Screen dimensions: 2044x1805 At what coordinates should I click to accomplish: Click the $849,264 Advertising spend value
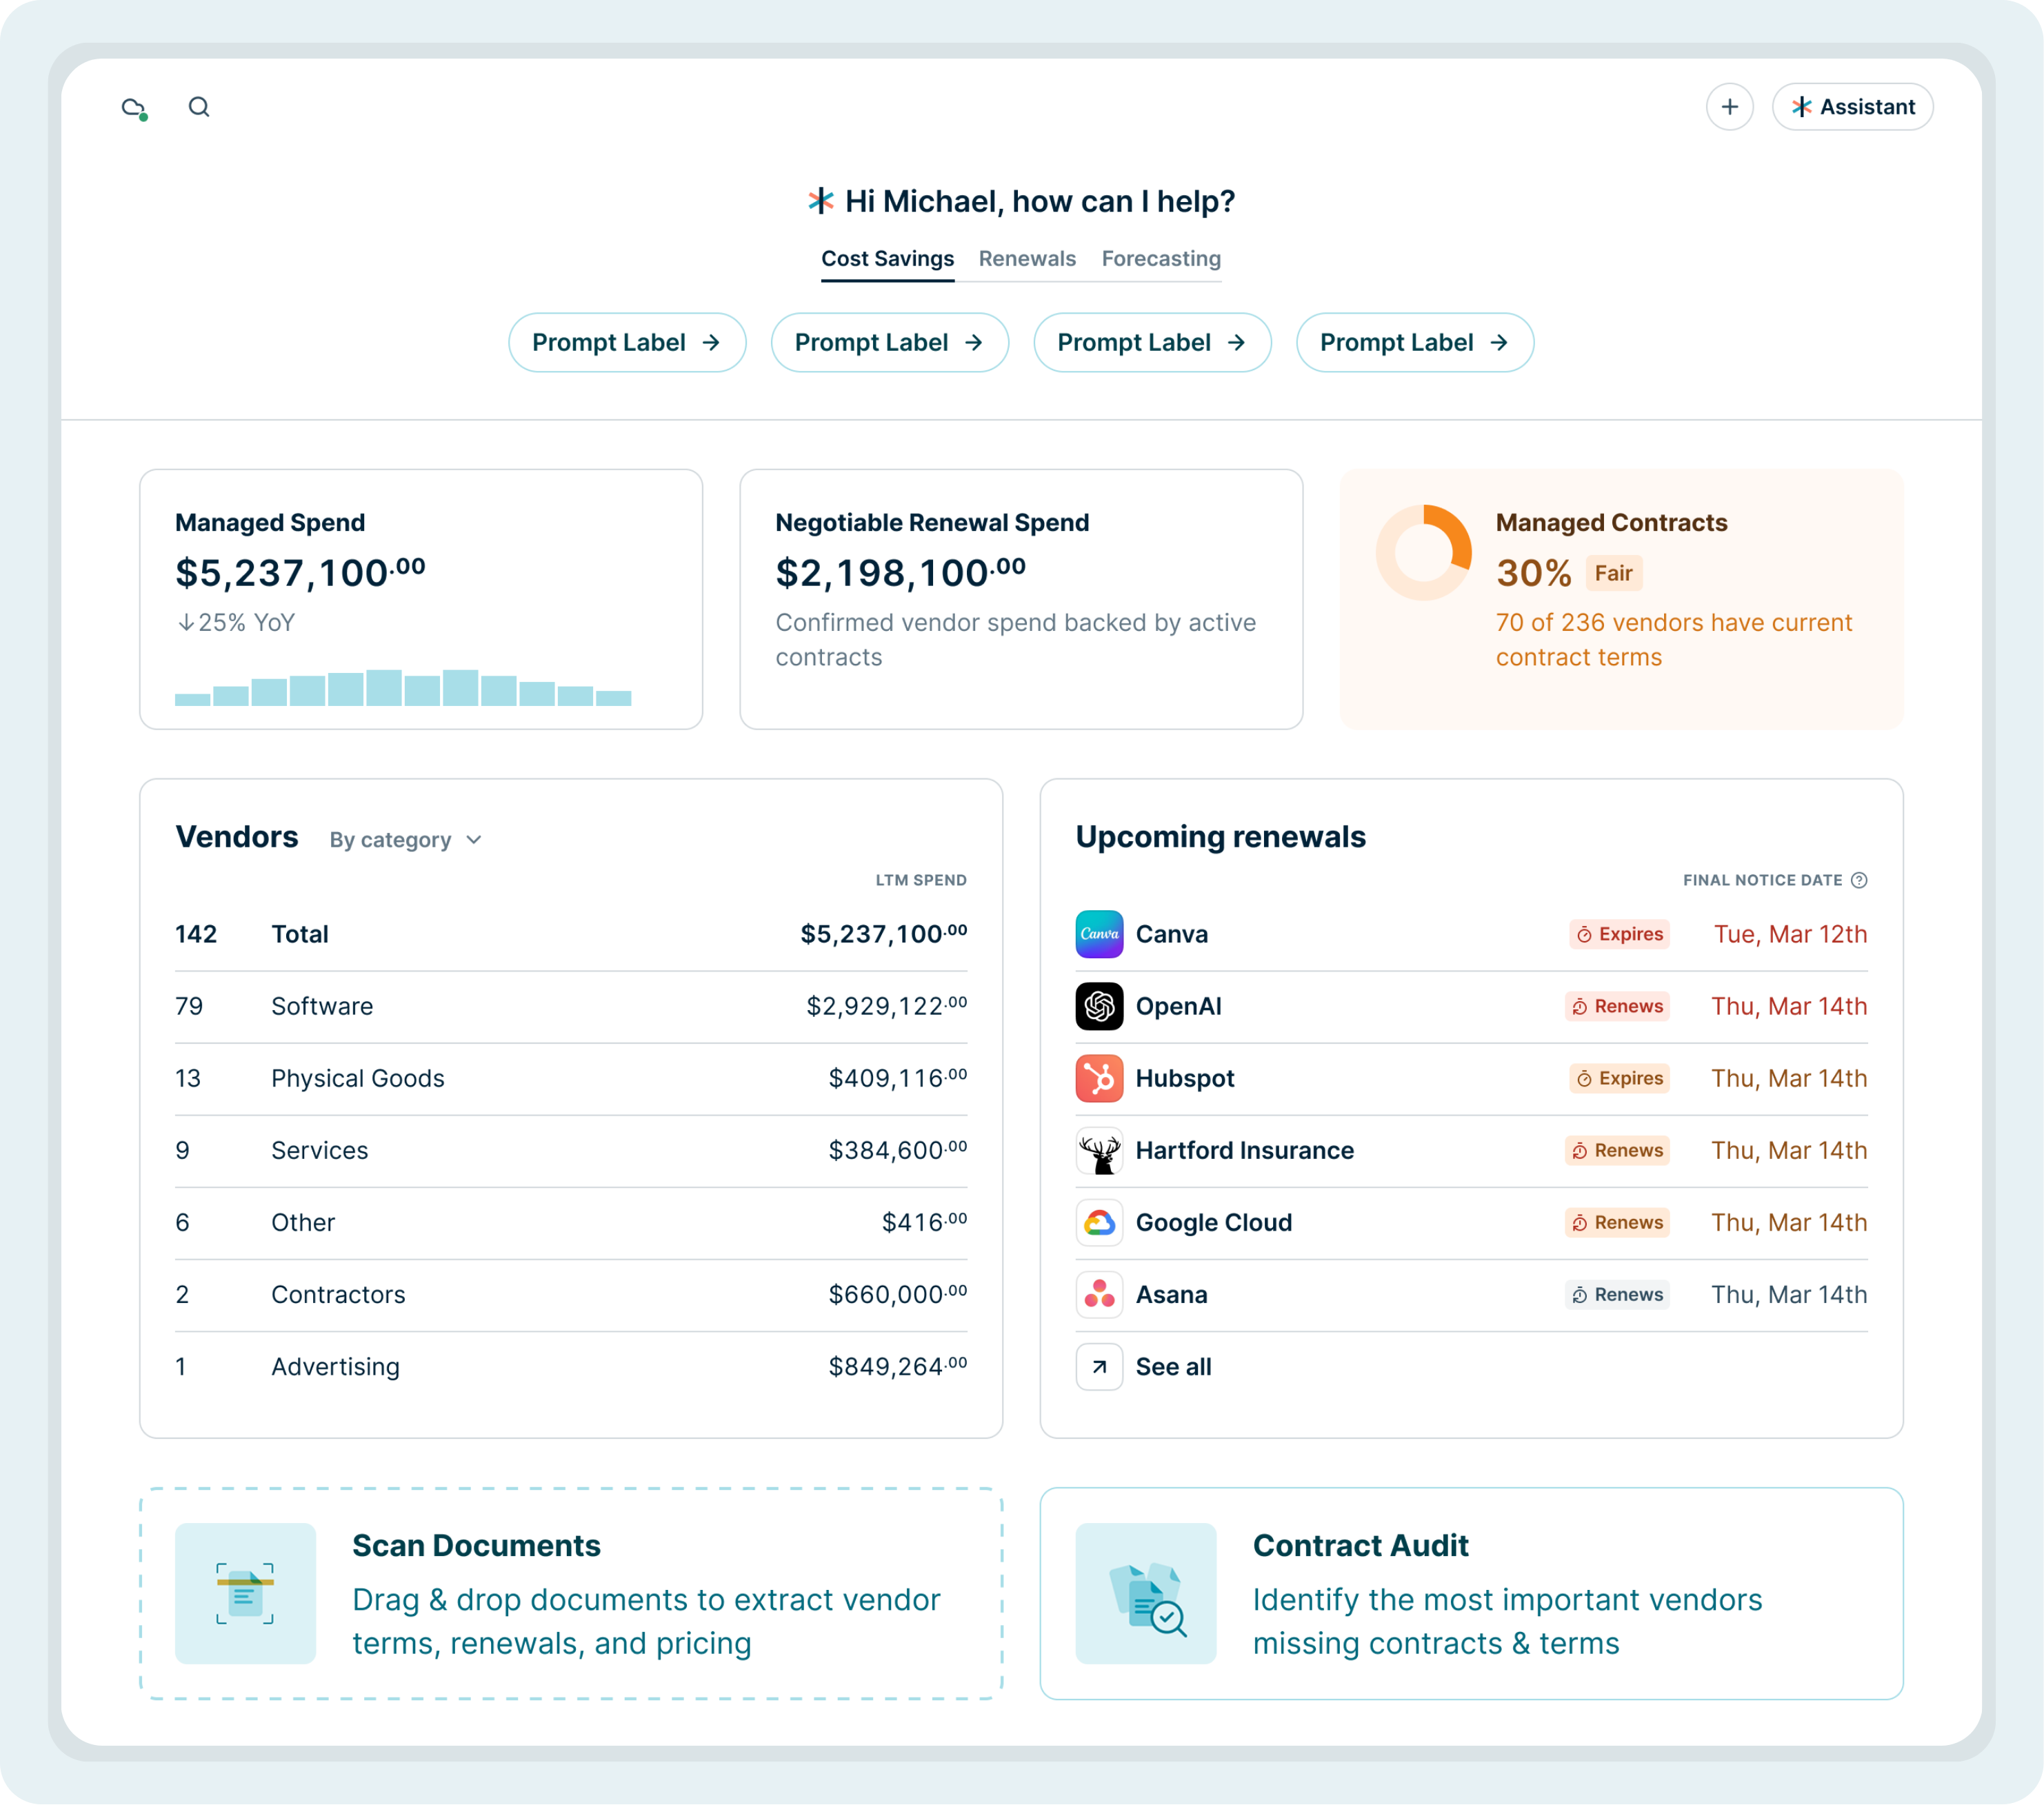tap(898, 1366)
